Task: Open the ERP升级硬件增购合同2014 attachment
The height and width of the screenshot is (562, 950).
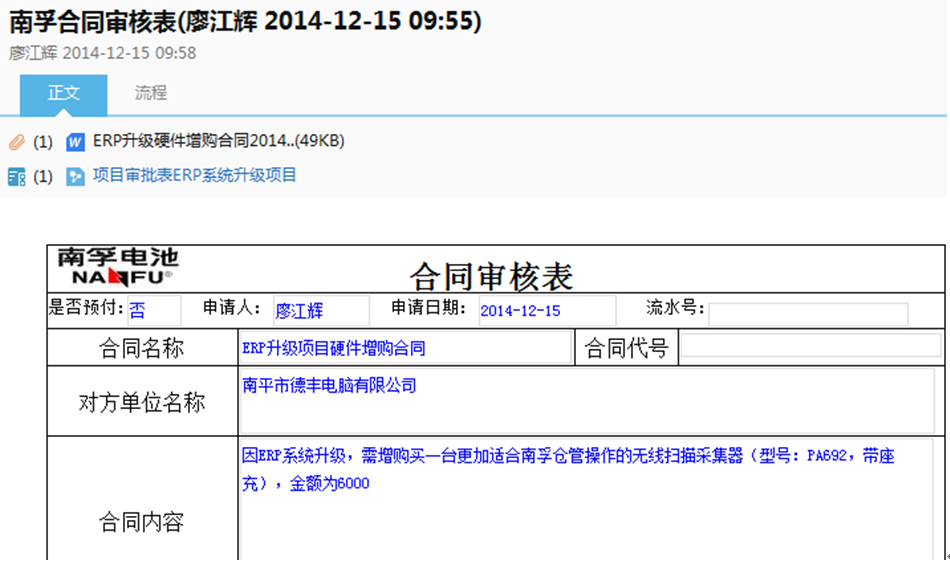Action: tap(218, 141)
